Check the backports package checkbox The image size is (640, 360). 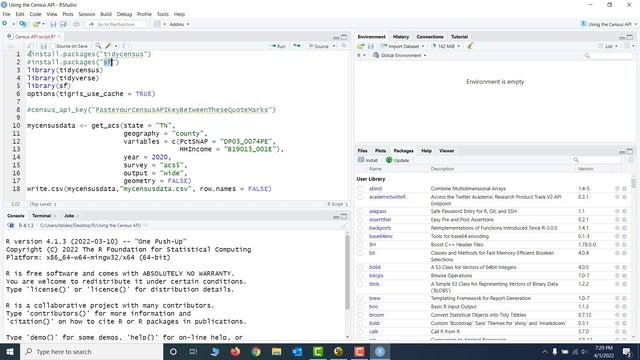pos(360,228)
